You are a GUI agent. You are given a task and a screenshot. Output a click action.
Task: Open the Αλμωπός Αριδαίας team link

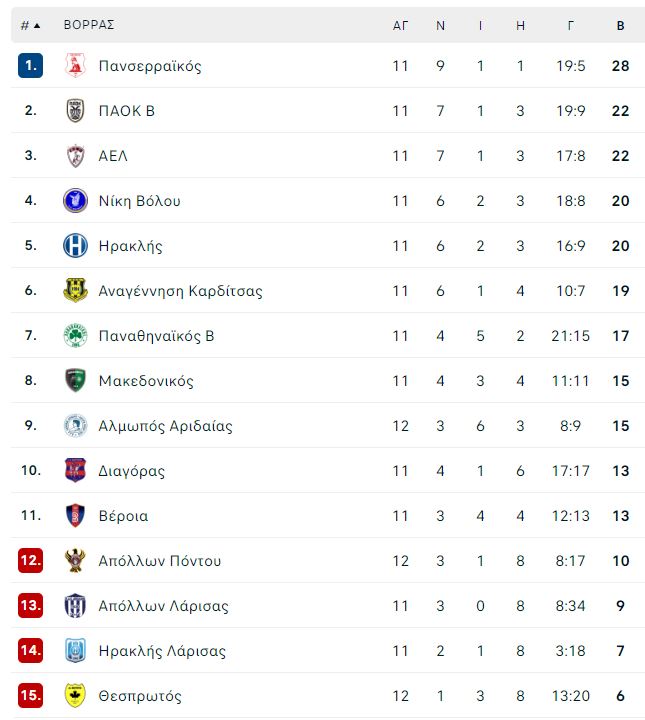[x=165, y=426]
